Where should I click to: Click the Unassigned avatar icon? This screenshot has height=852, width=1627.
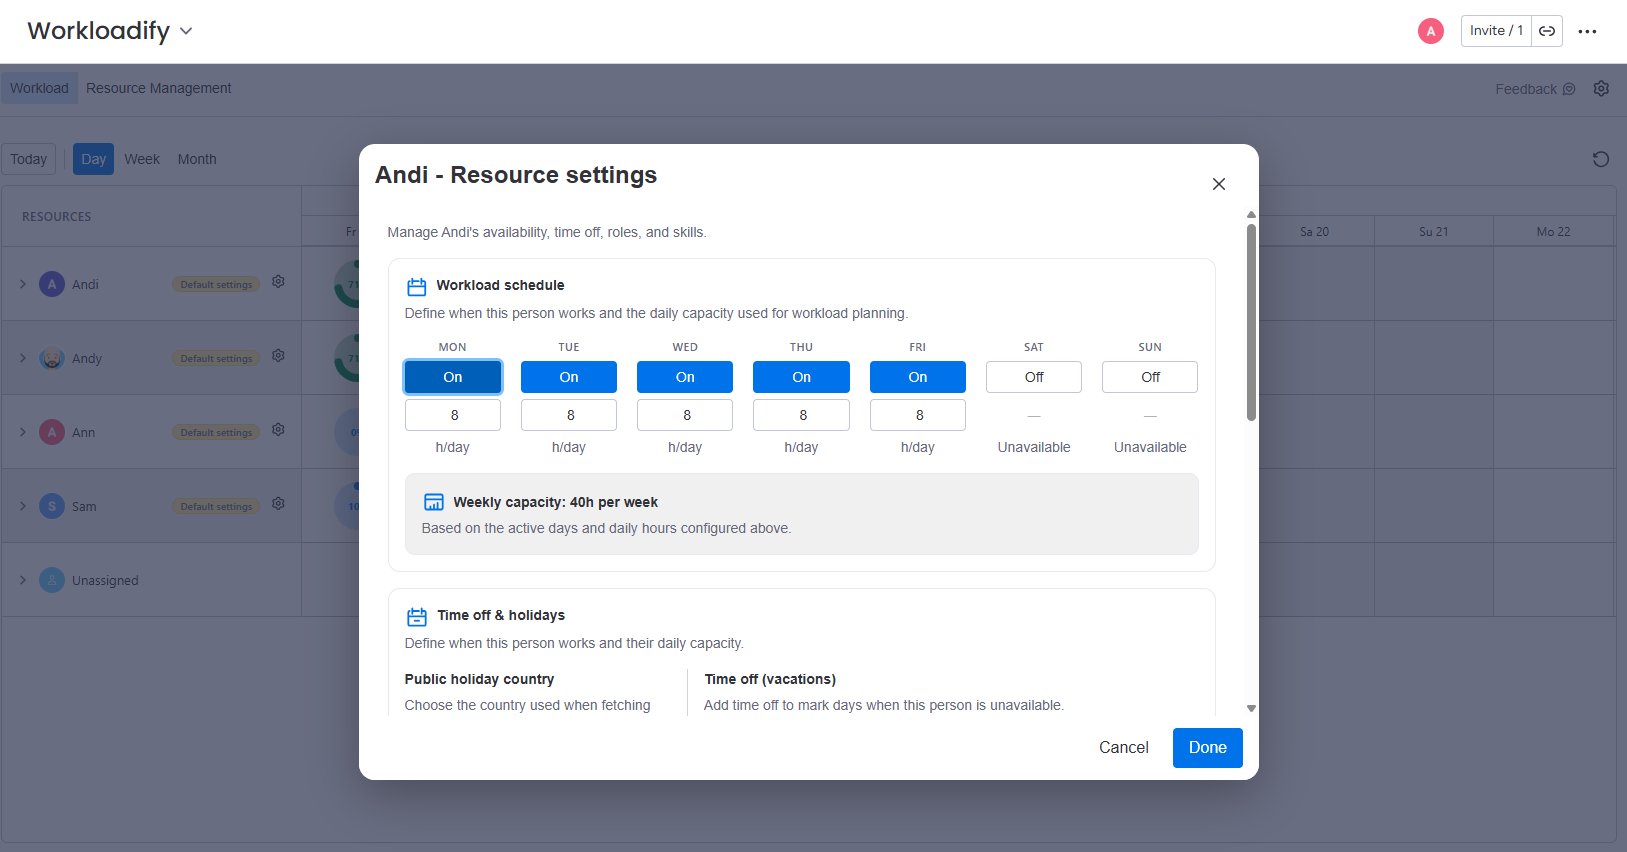coord(52,580)
